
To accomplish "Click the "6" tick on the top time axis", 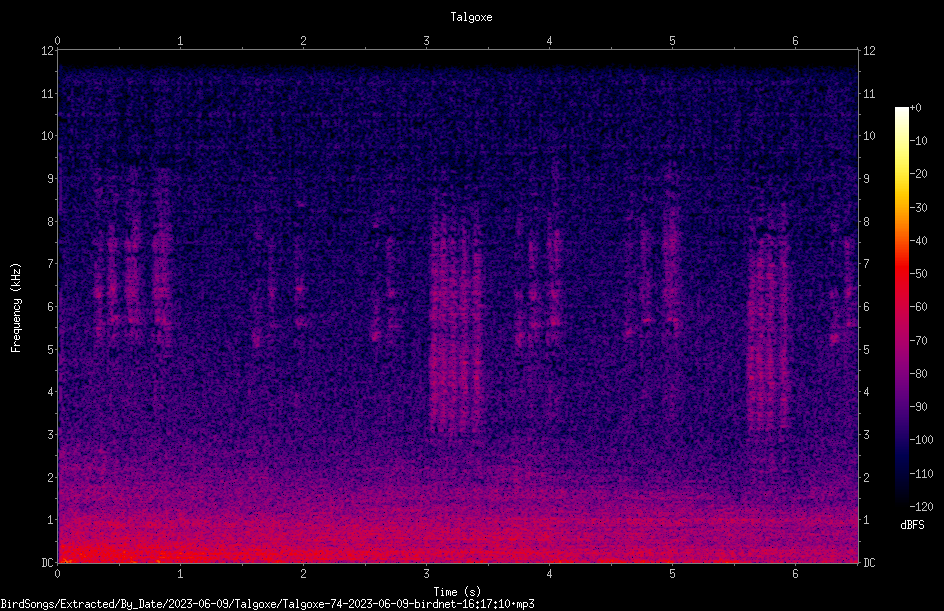I will tap(795, 41).
